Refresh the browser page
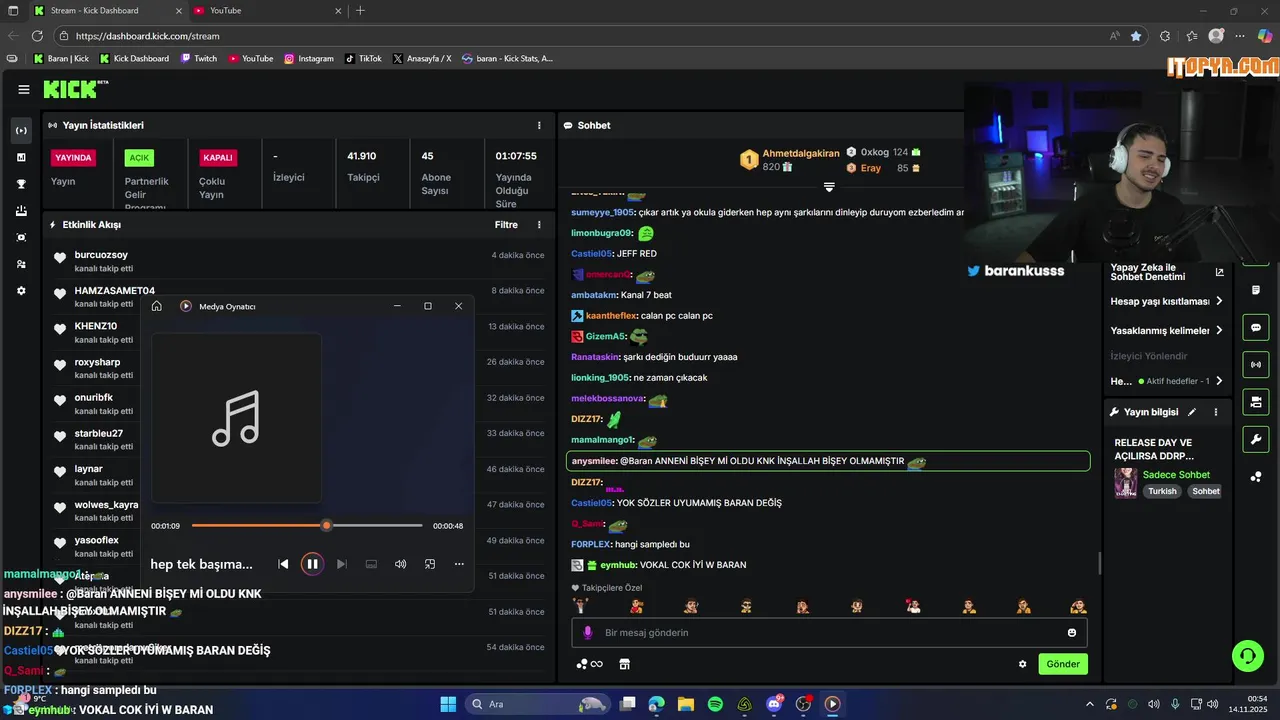 pos(37,36)
